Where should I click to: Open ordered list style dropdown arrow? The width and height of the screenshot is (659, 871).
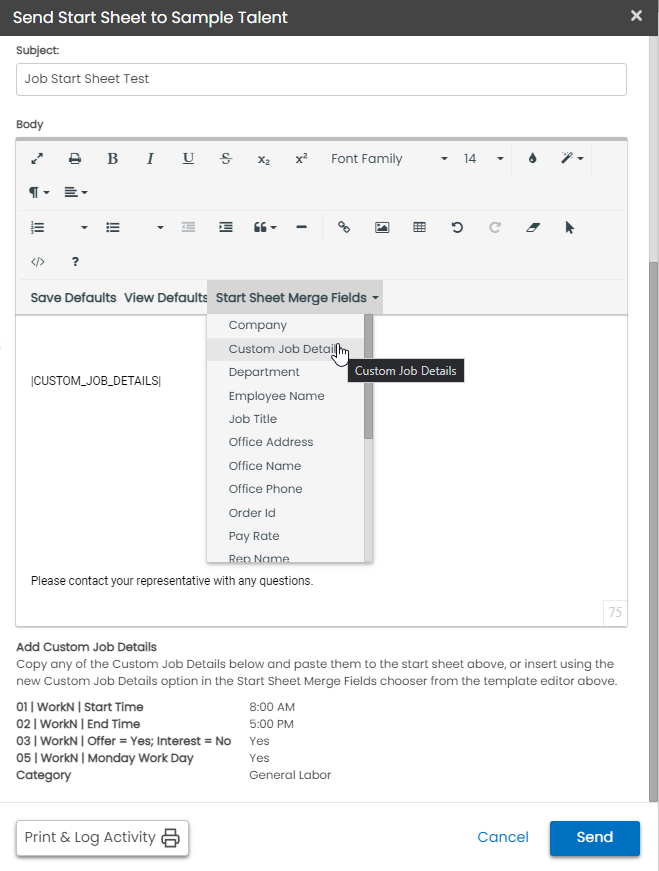point(84,227)
